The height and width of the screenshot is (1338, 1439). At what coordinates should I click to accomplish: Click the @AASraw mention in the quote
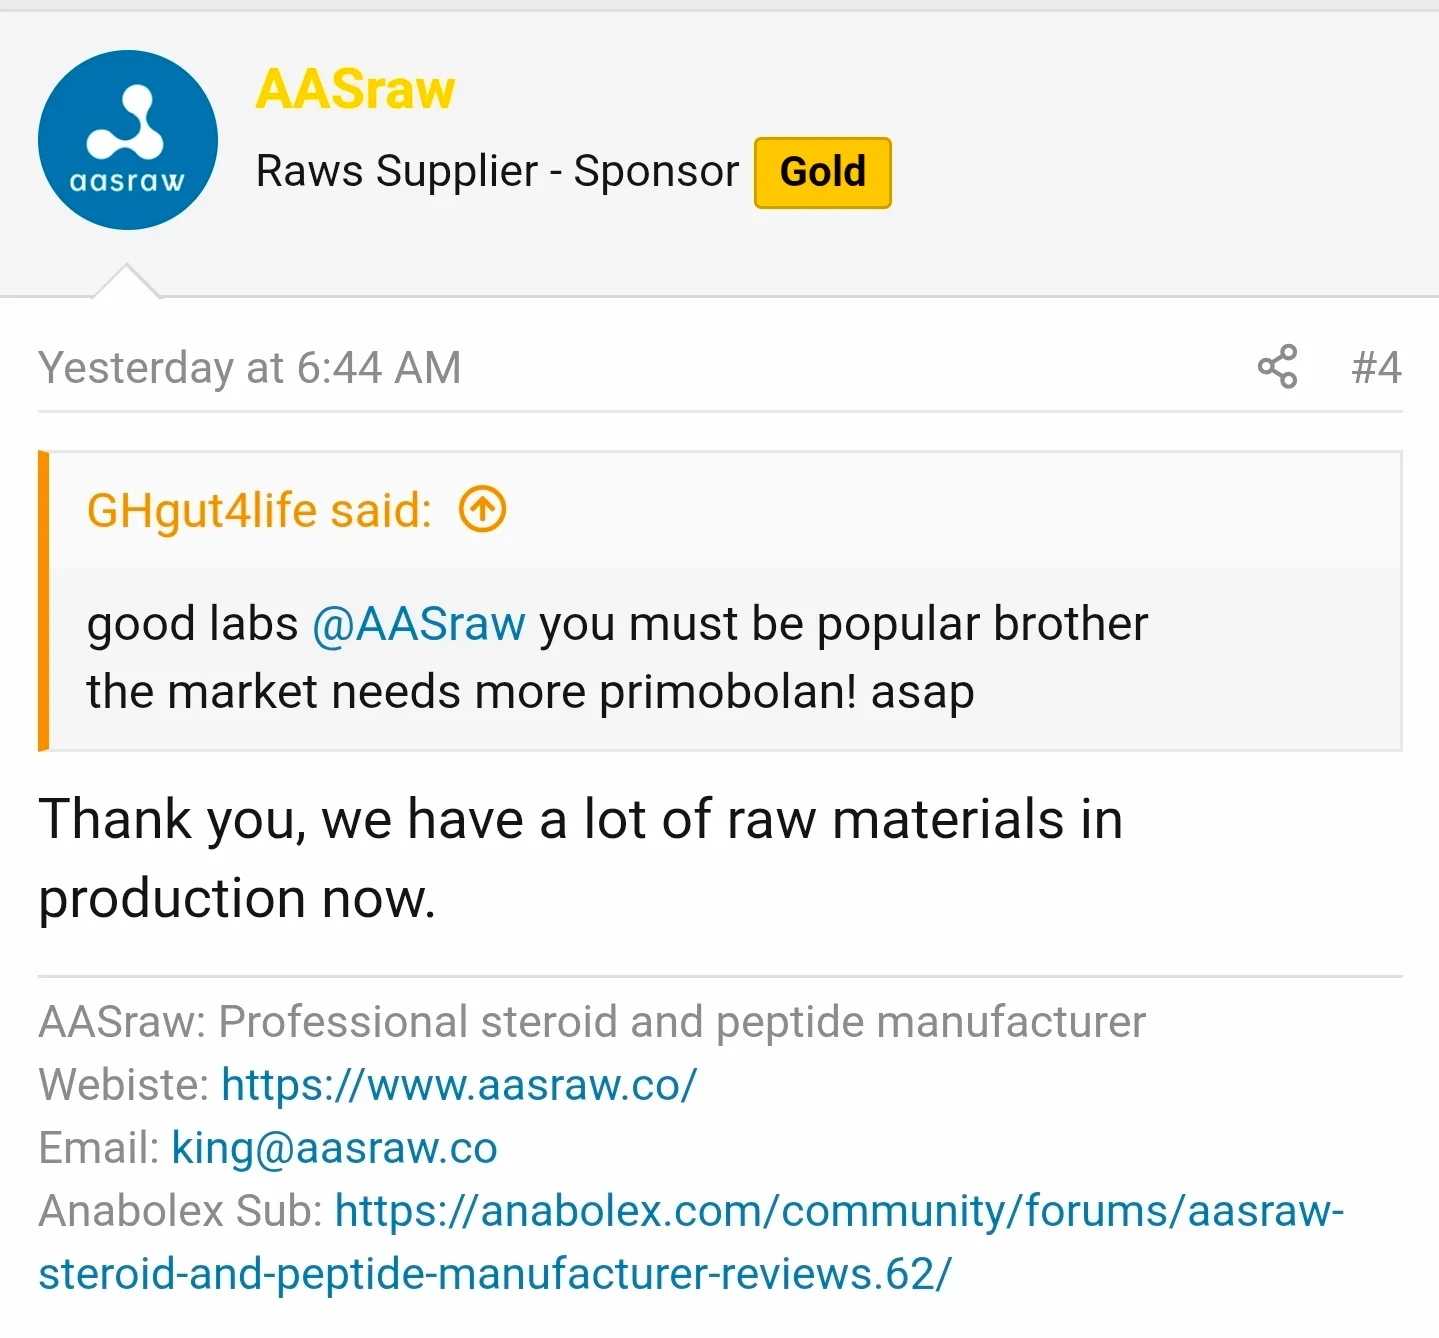tap(418, 624)
